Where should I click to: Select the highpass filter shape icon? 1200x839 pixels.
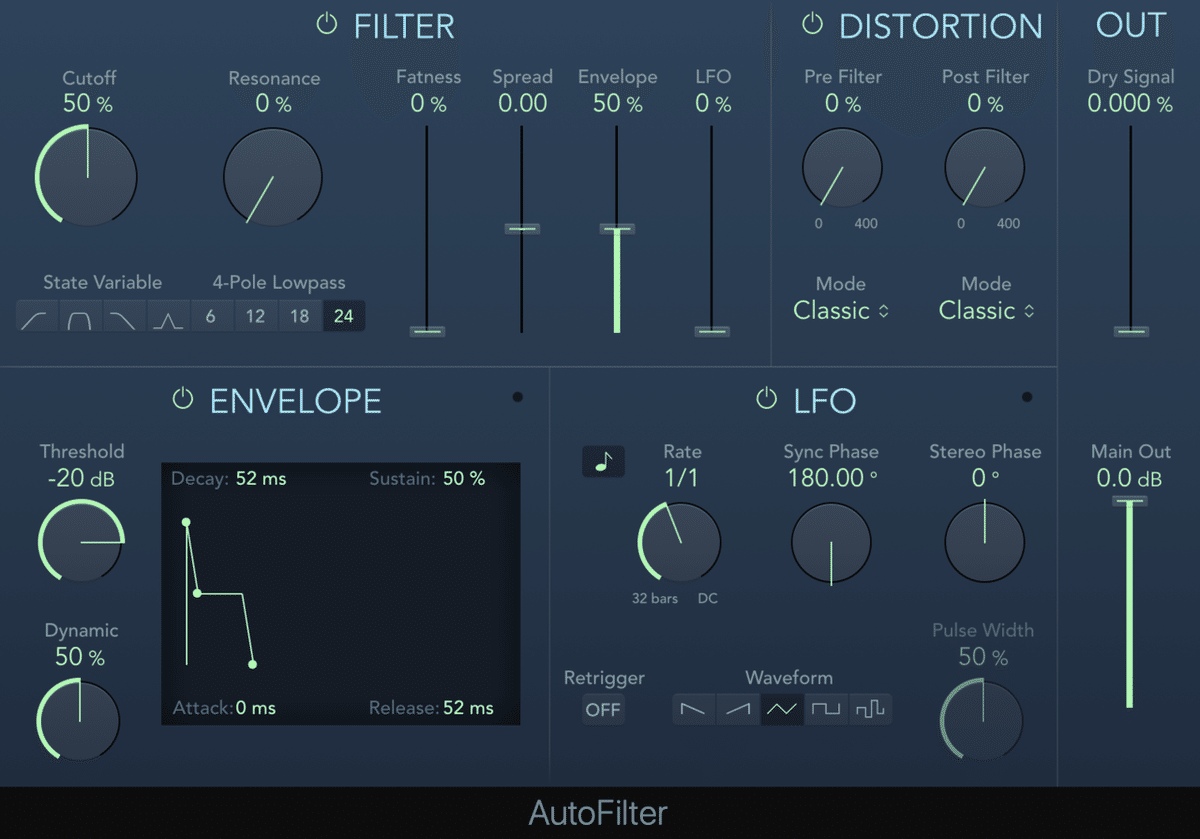coord(37,317)
